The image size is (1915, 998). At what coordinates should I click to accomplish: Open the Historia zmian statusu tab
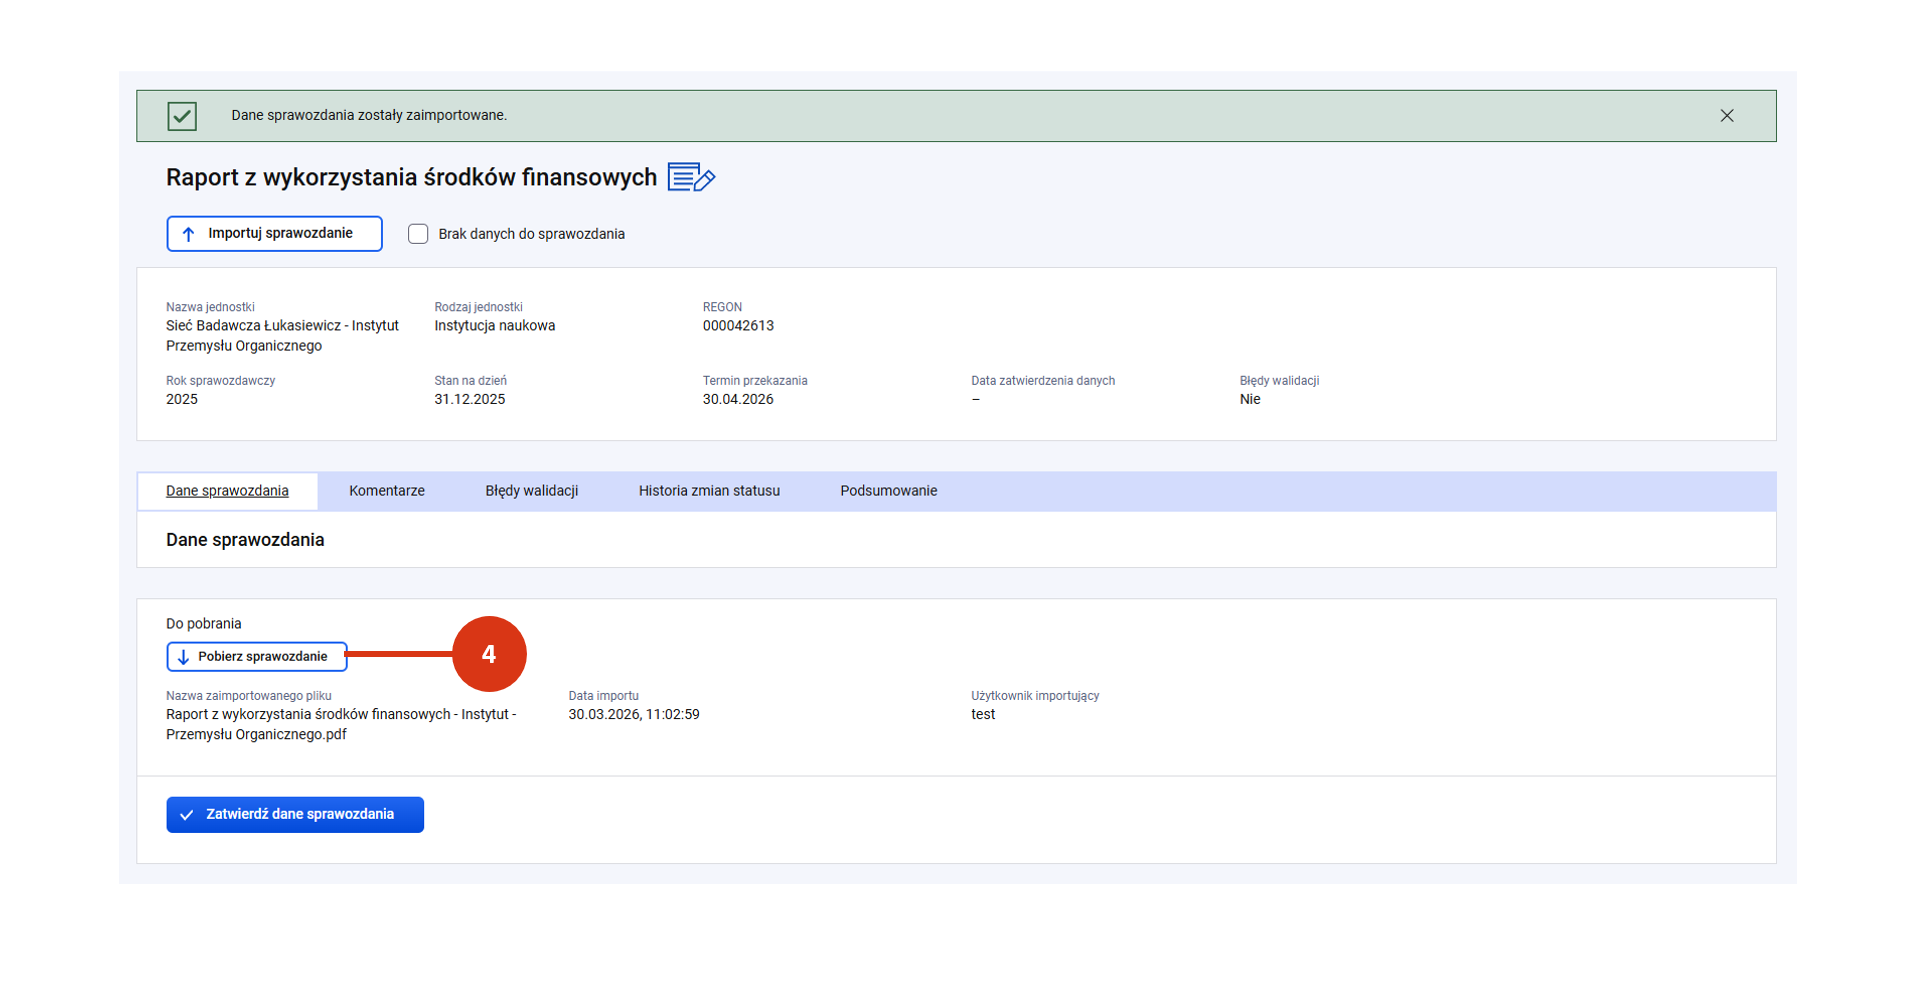708,491
